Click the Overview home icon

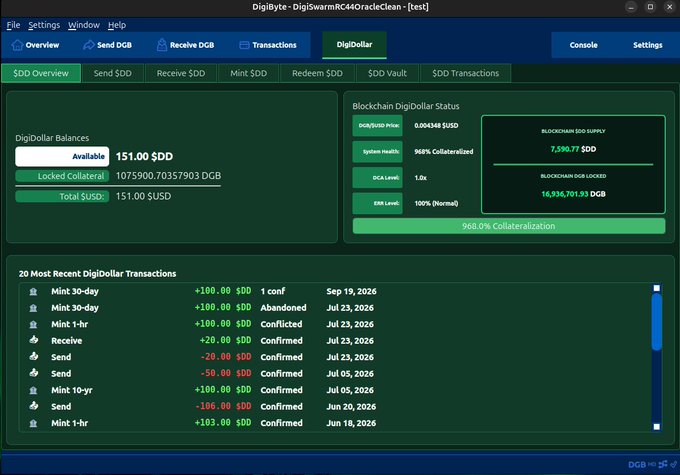coord(17,45)
